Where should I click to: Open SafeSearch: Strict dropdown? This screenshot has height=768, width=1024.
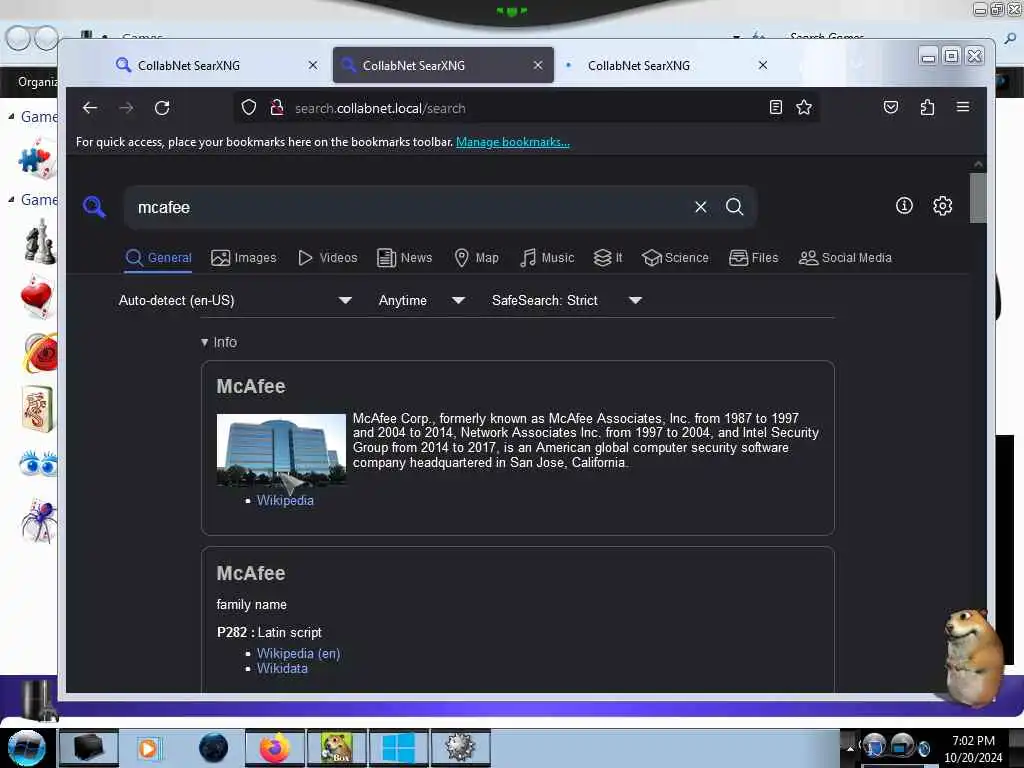tap(566, 300)
